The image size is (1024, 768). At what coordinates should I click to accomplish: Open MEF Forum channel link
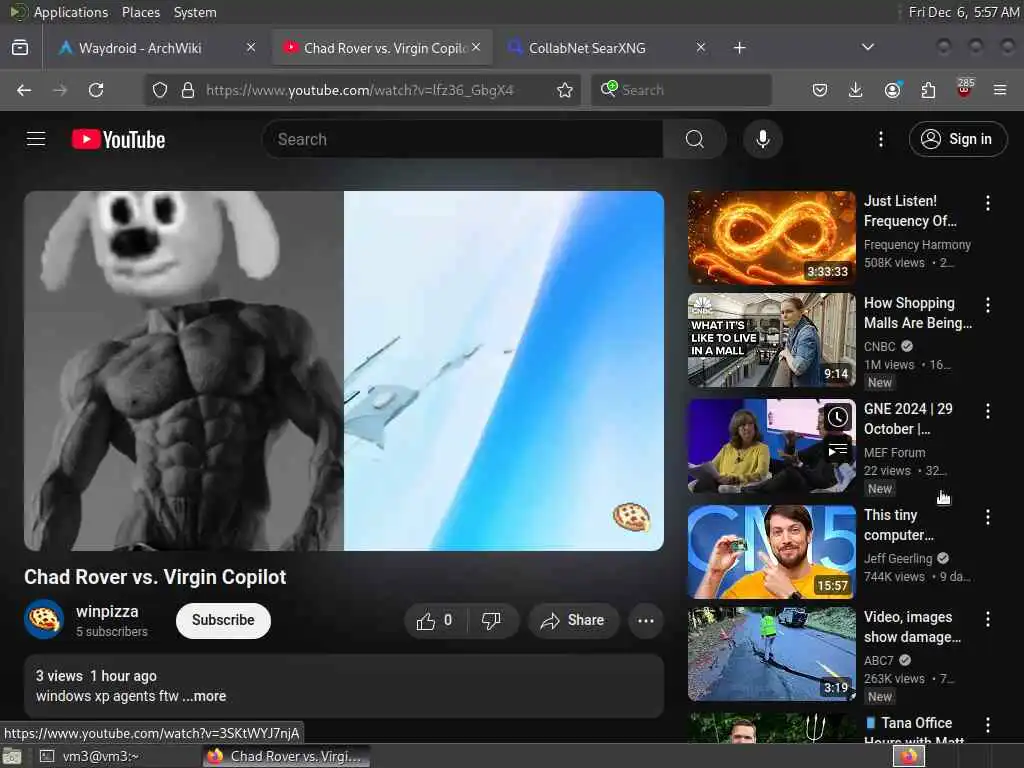[x=894, y=453]
